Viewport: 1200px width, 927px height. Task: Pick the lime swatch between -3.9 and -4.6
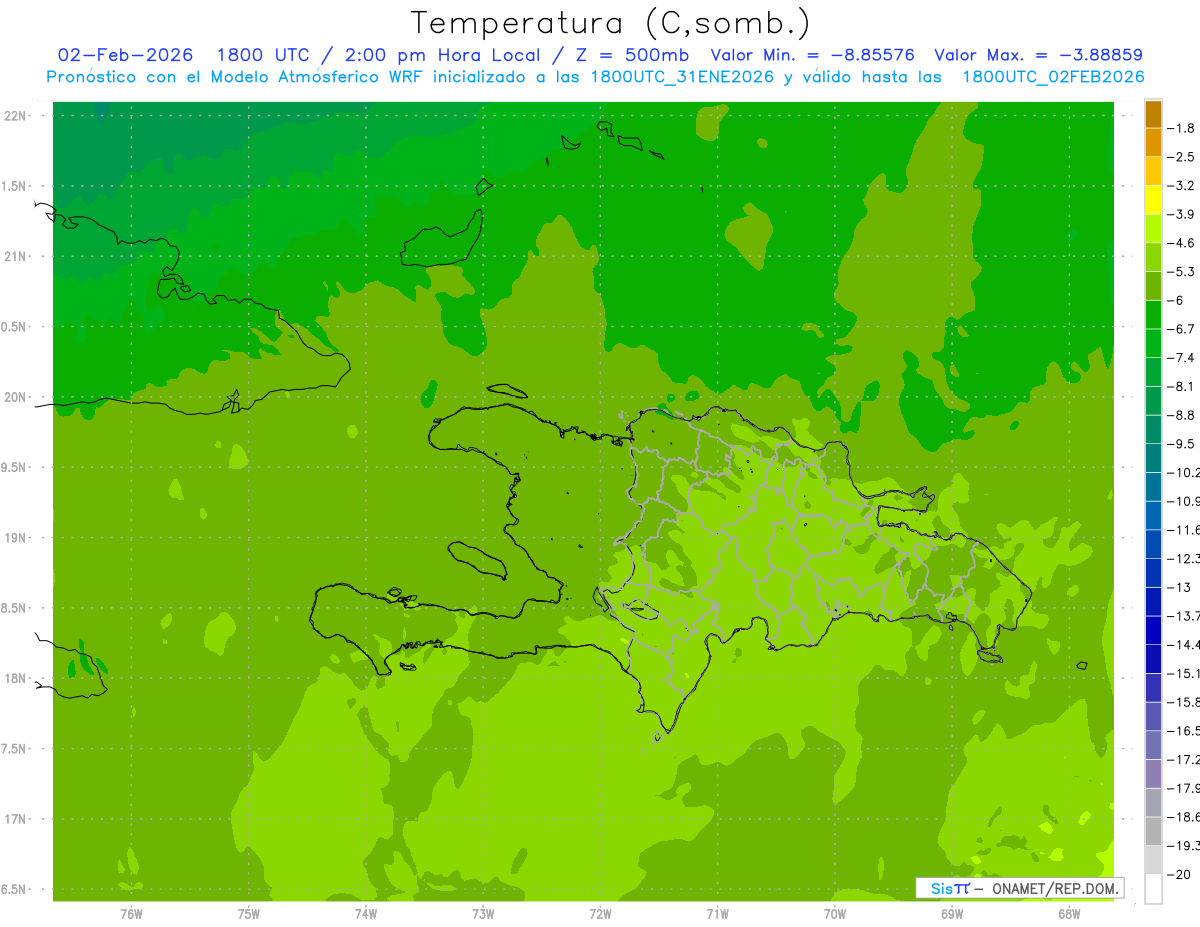[x=1153, y=229]
